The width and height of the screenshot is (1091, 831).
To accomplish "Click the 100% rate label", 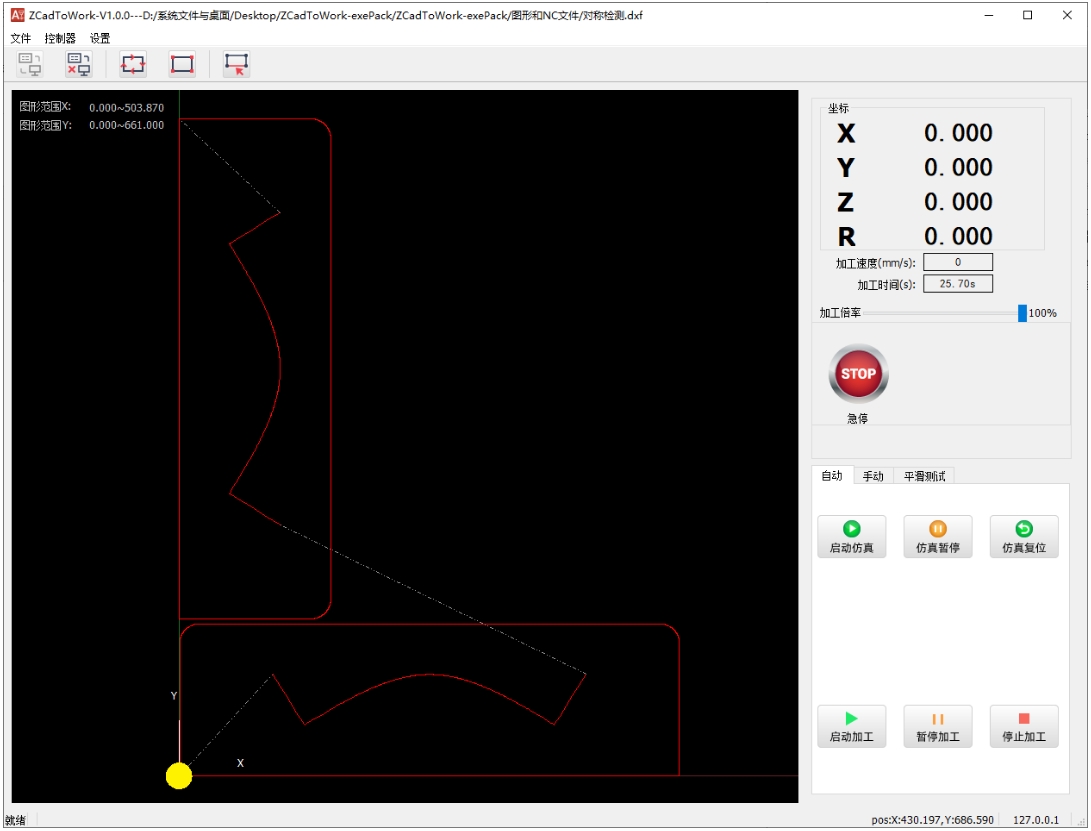I will click(x=1042, y=313).
